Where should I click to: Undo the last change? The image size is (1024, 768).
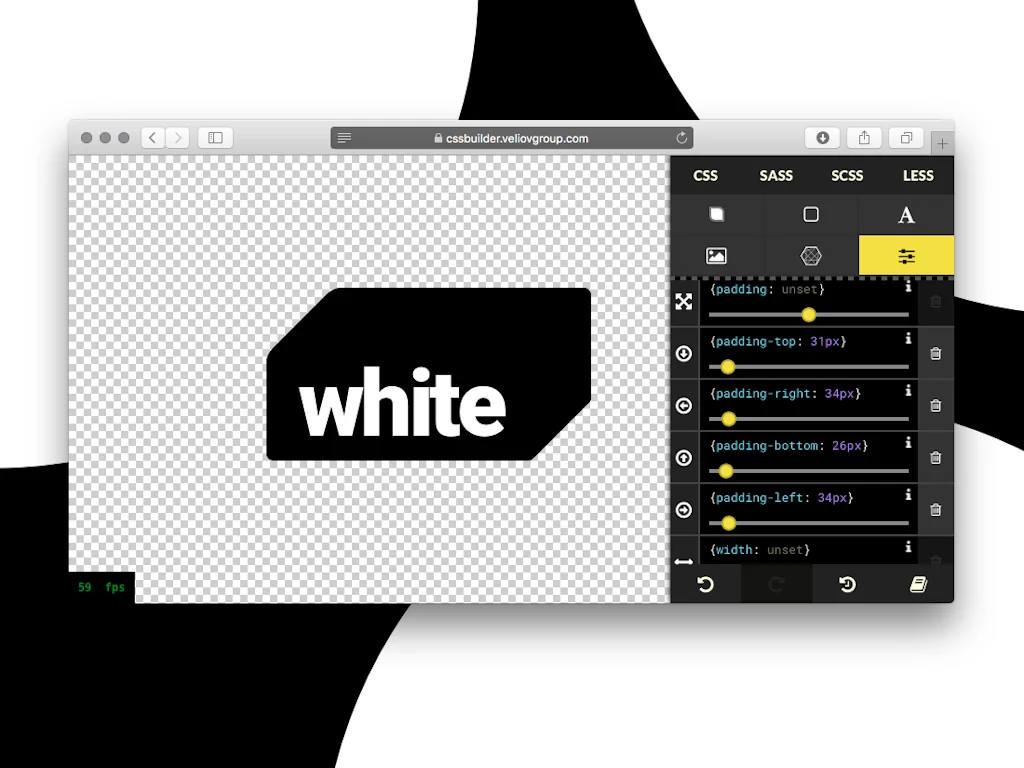pyautogui.click(x=705, y=584)
